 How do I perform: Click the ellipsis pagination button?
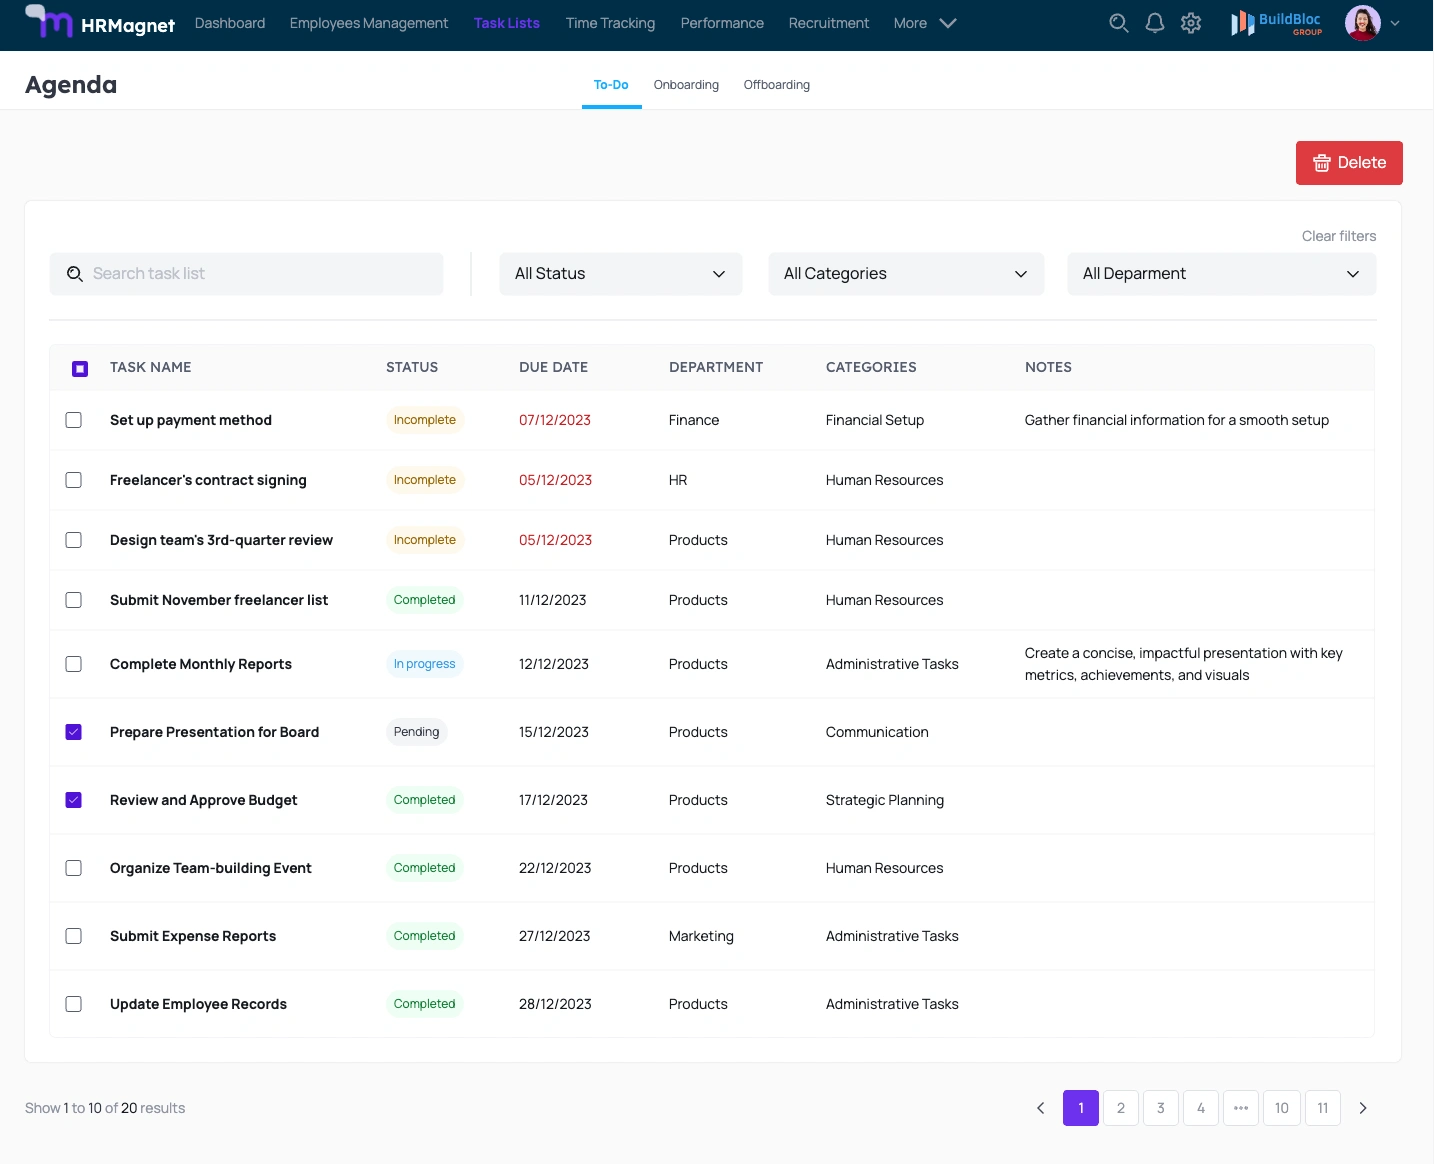[x=1241, y=1108]
